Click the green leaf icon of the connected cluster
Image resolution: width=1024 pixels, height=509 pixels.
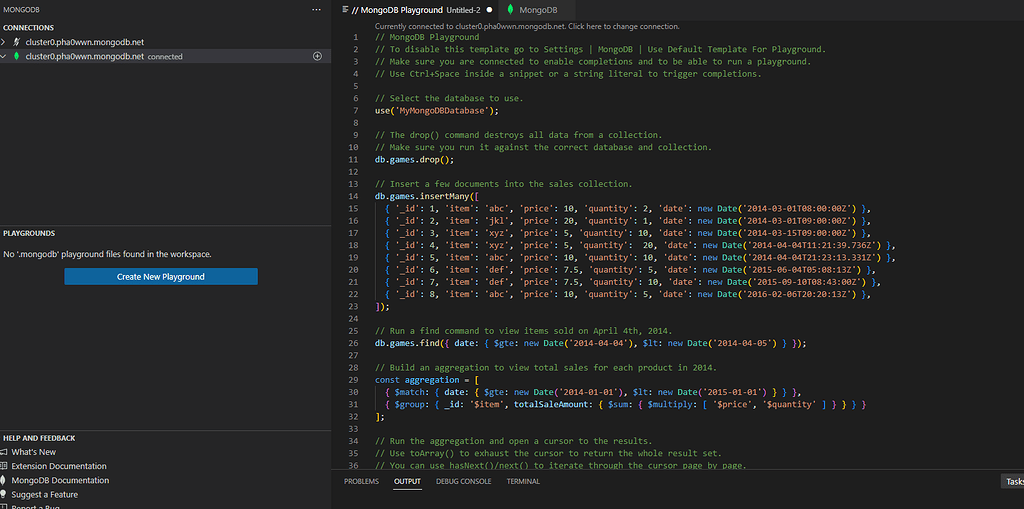point(16,57)
